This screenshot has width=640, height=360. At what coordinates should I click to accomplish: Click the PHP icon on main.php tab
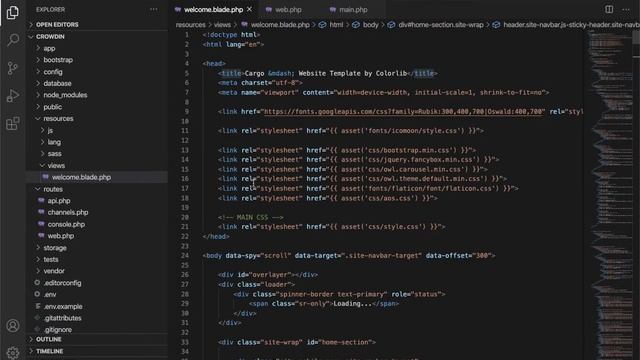click(333, 9)
